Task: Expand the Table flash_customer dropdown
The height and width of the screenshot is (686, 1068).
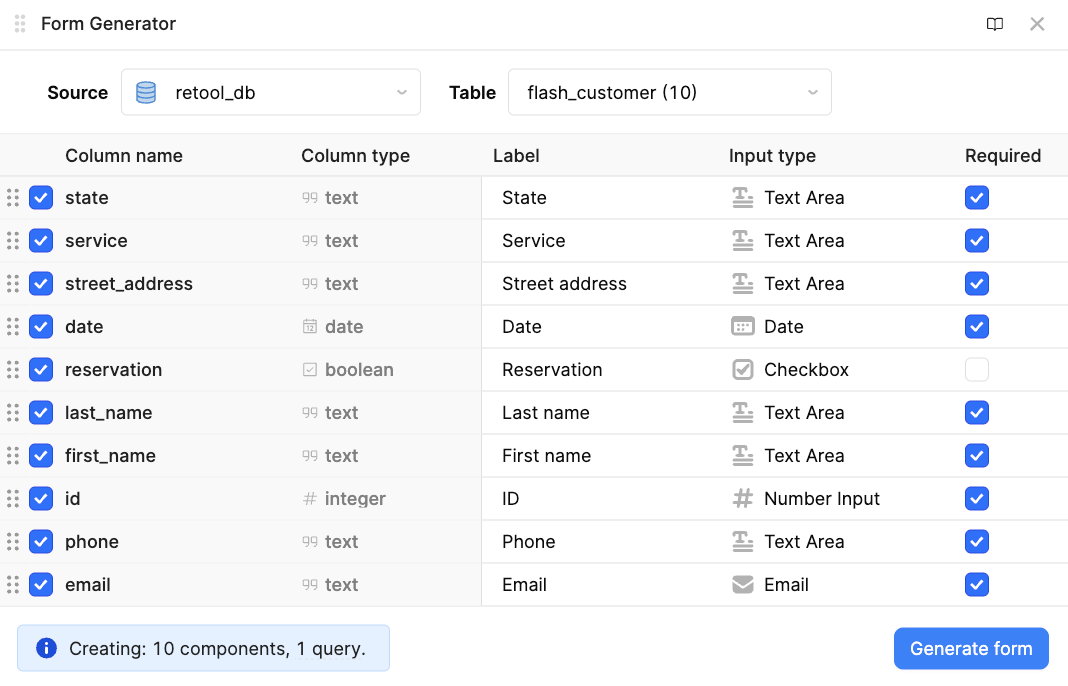Action: click(669, 93)
